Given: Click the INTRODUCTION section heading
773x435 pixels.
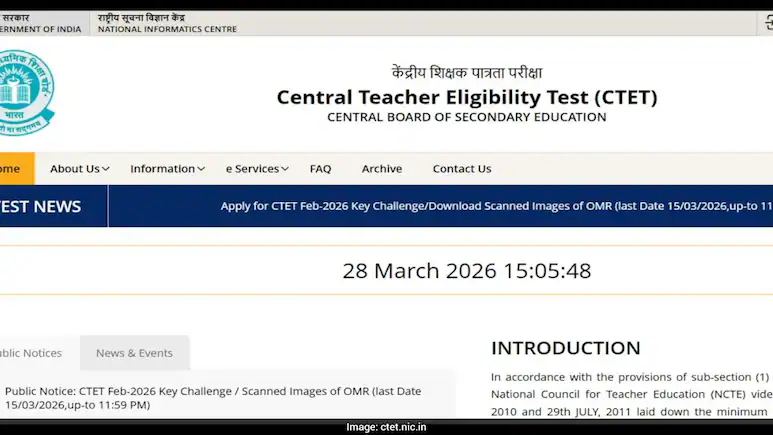Looking at the screenshot, I should tap(565, 348).
